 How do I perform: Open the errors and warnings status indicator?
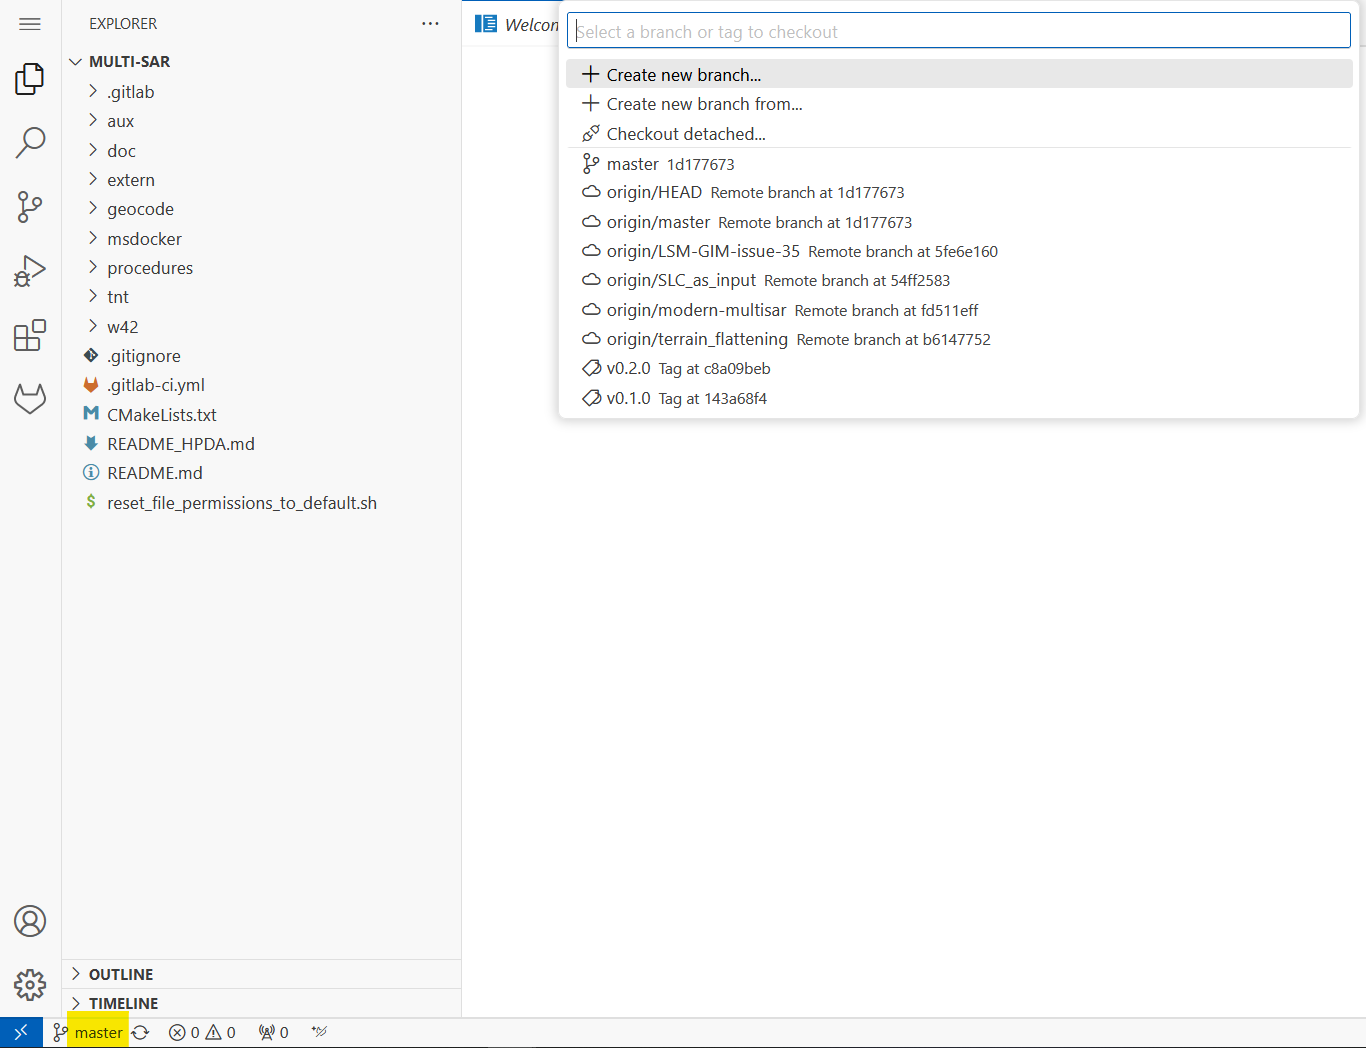(x=202, y=1032)
